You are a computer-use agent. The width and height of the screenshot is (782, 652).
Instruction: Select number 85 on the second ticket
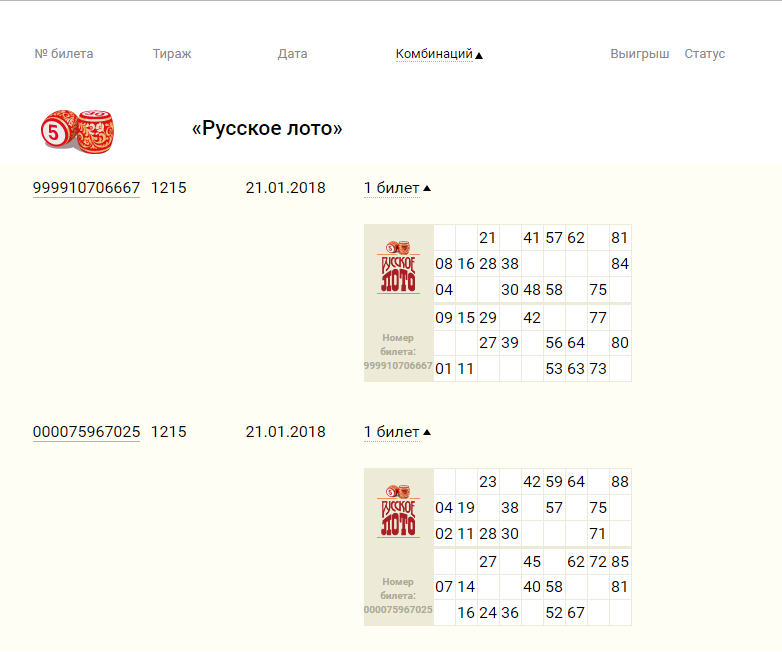point(620,562)
